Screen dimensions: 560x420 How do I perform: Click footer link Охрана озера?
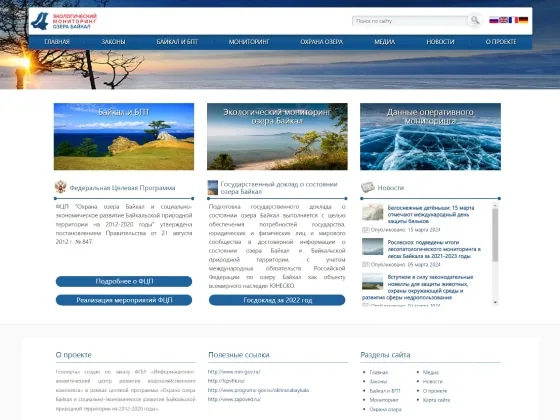385,409
